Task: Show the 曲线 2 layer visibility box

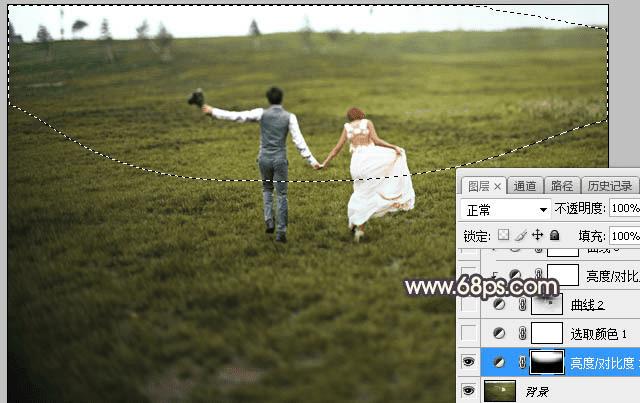Action: coord(469,305)
